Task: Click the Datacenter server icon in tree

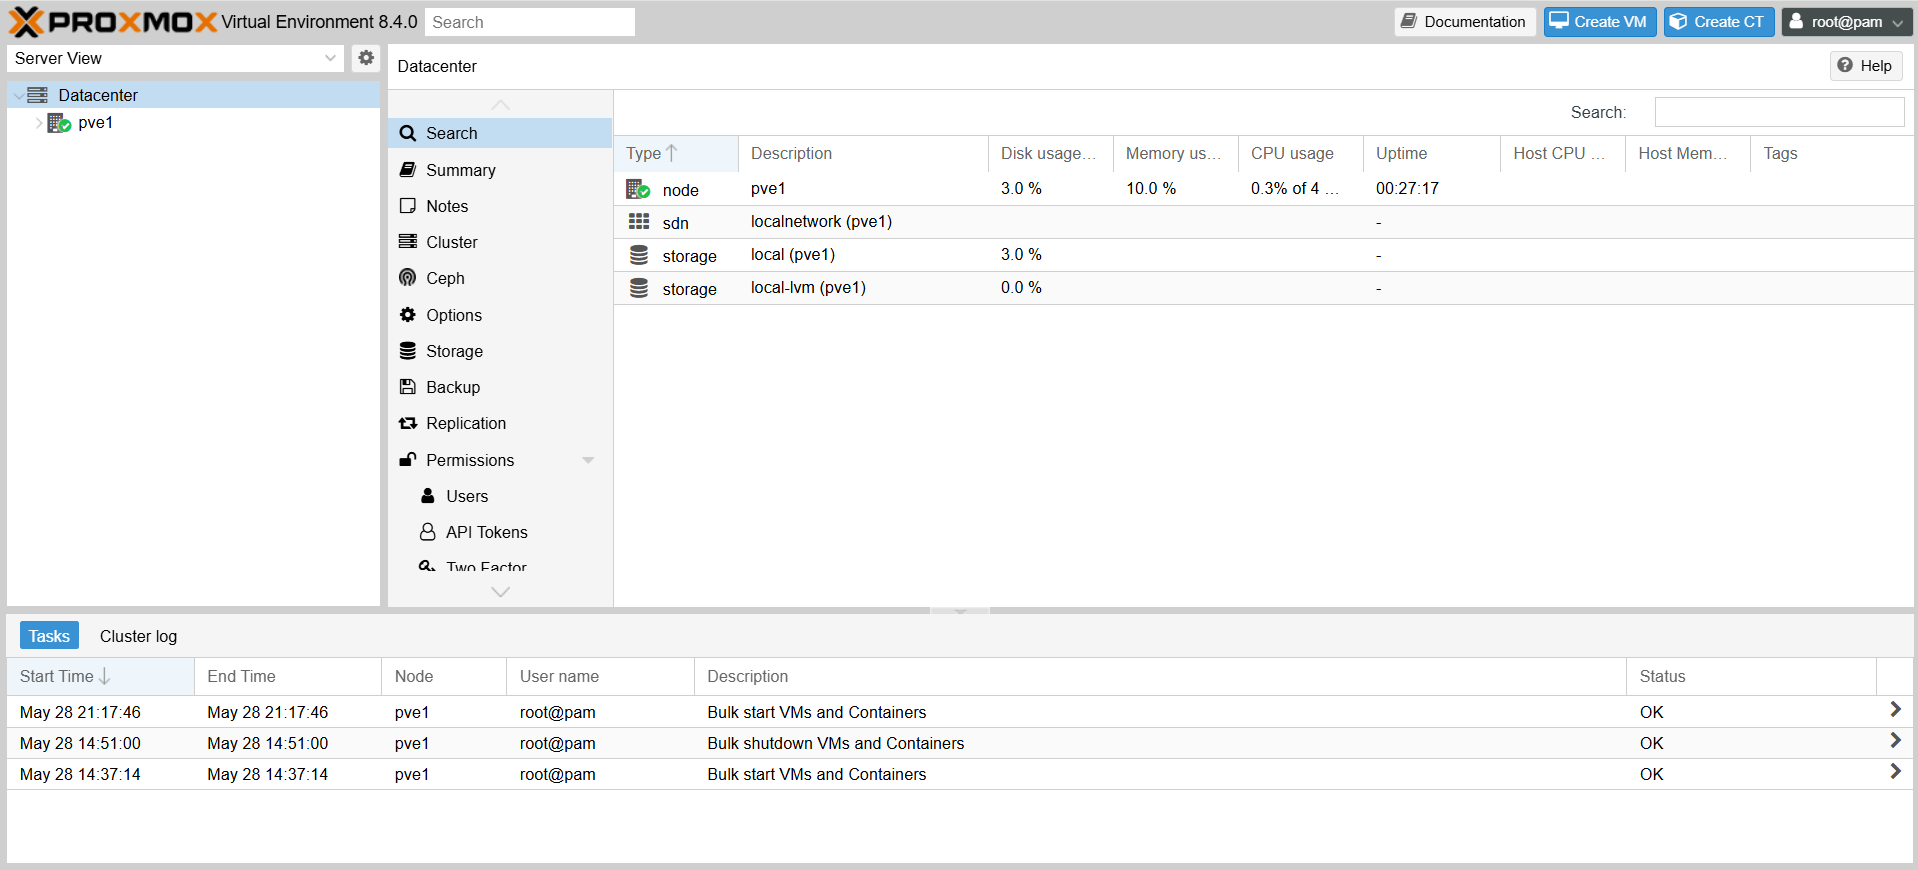Action: pyautogui.click(x=38, y=95)
